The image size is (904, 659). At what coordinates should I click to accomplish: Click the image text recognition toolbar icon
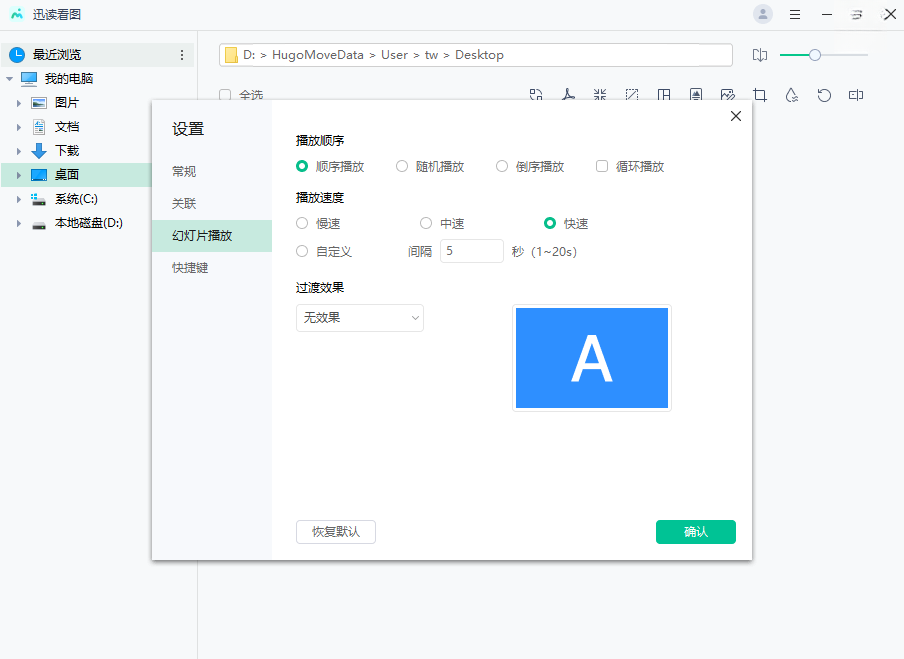696,95
